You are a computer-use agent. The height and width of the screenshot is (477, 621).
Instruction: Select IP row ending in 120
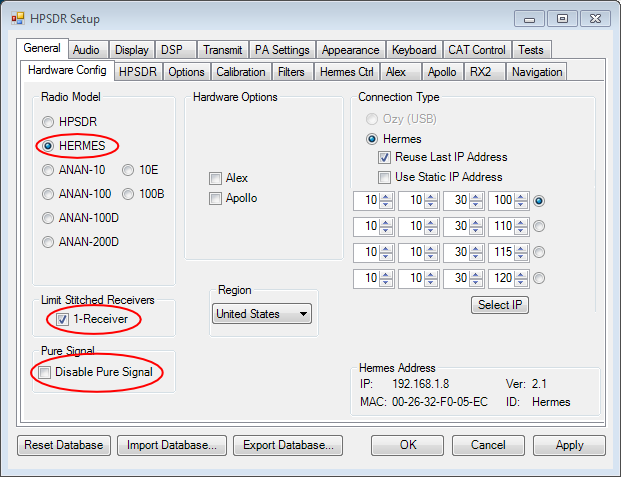point(539,278)
